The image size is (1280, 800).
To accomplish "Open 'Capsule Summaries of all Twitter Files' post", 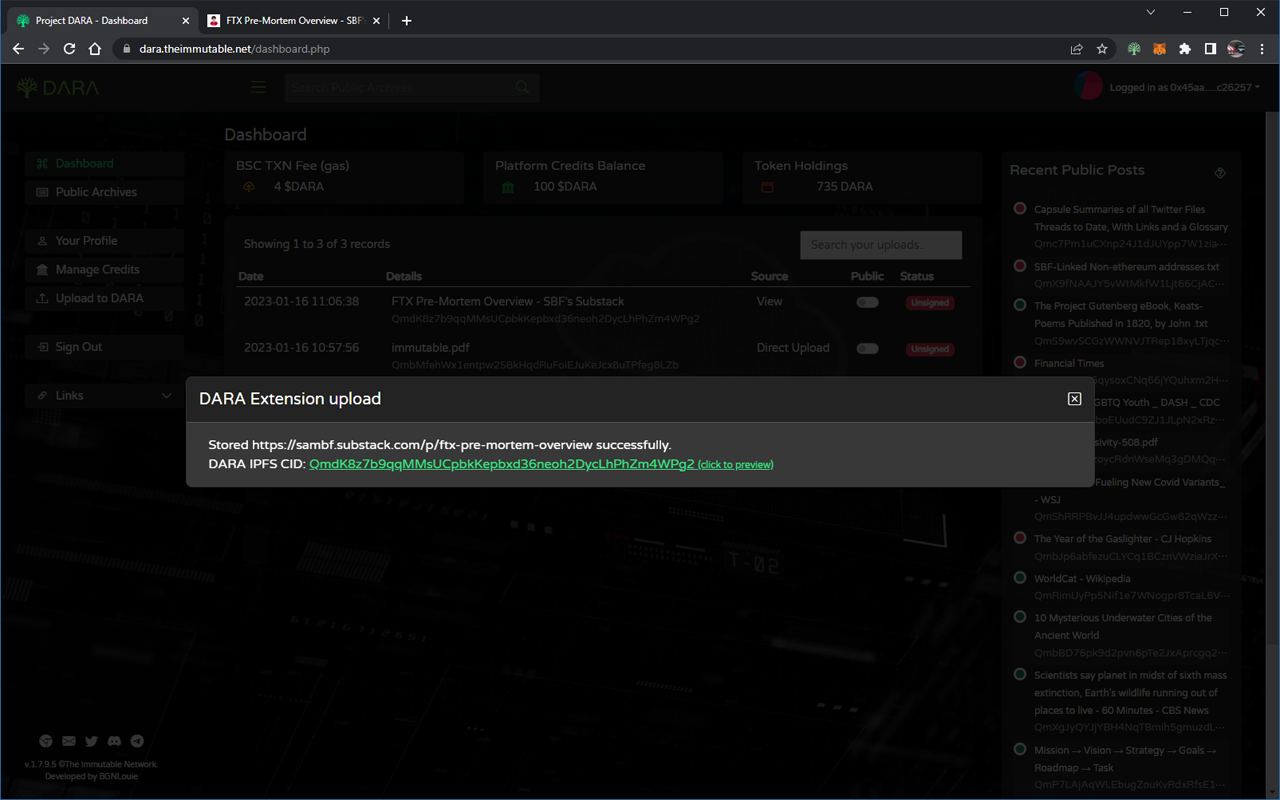I will [x=1131, y=218].
